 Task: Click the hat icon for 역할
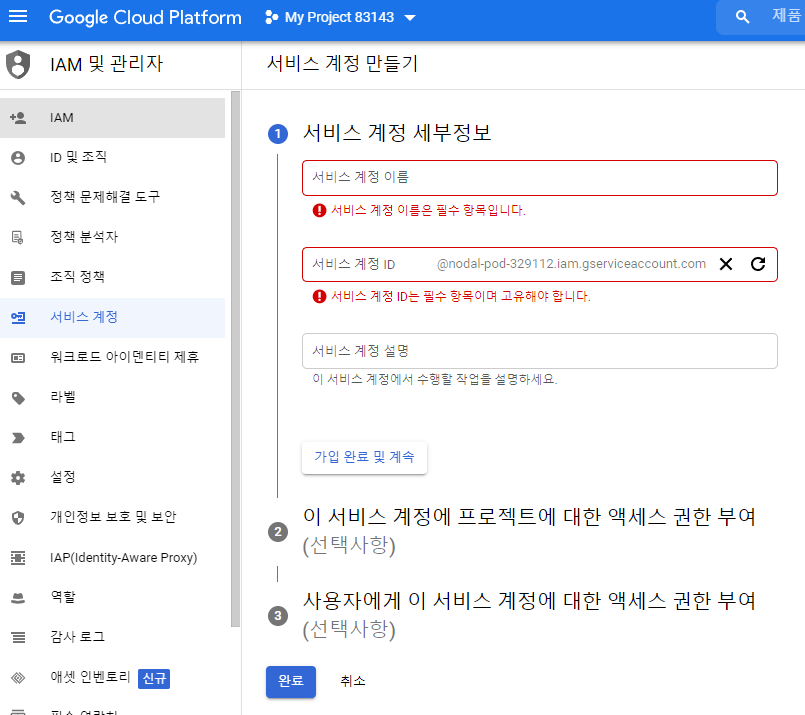(x=18, y=598)
